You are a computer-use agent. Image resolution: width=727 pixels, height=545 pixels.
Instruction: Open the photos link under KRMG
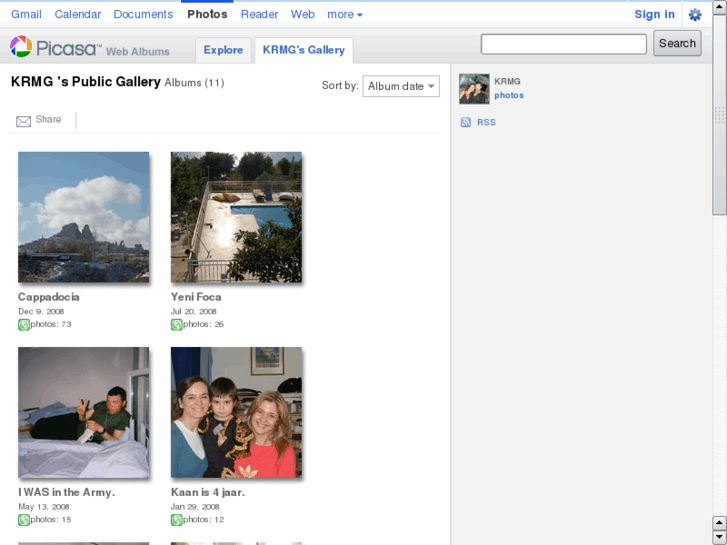(509, 96)
